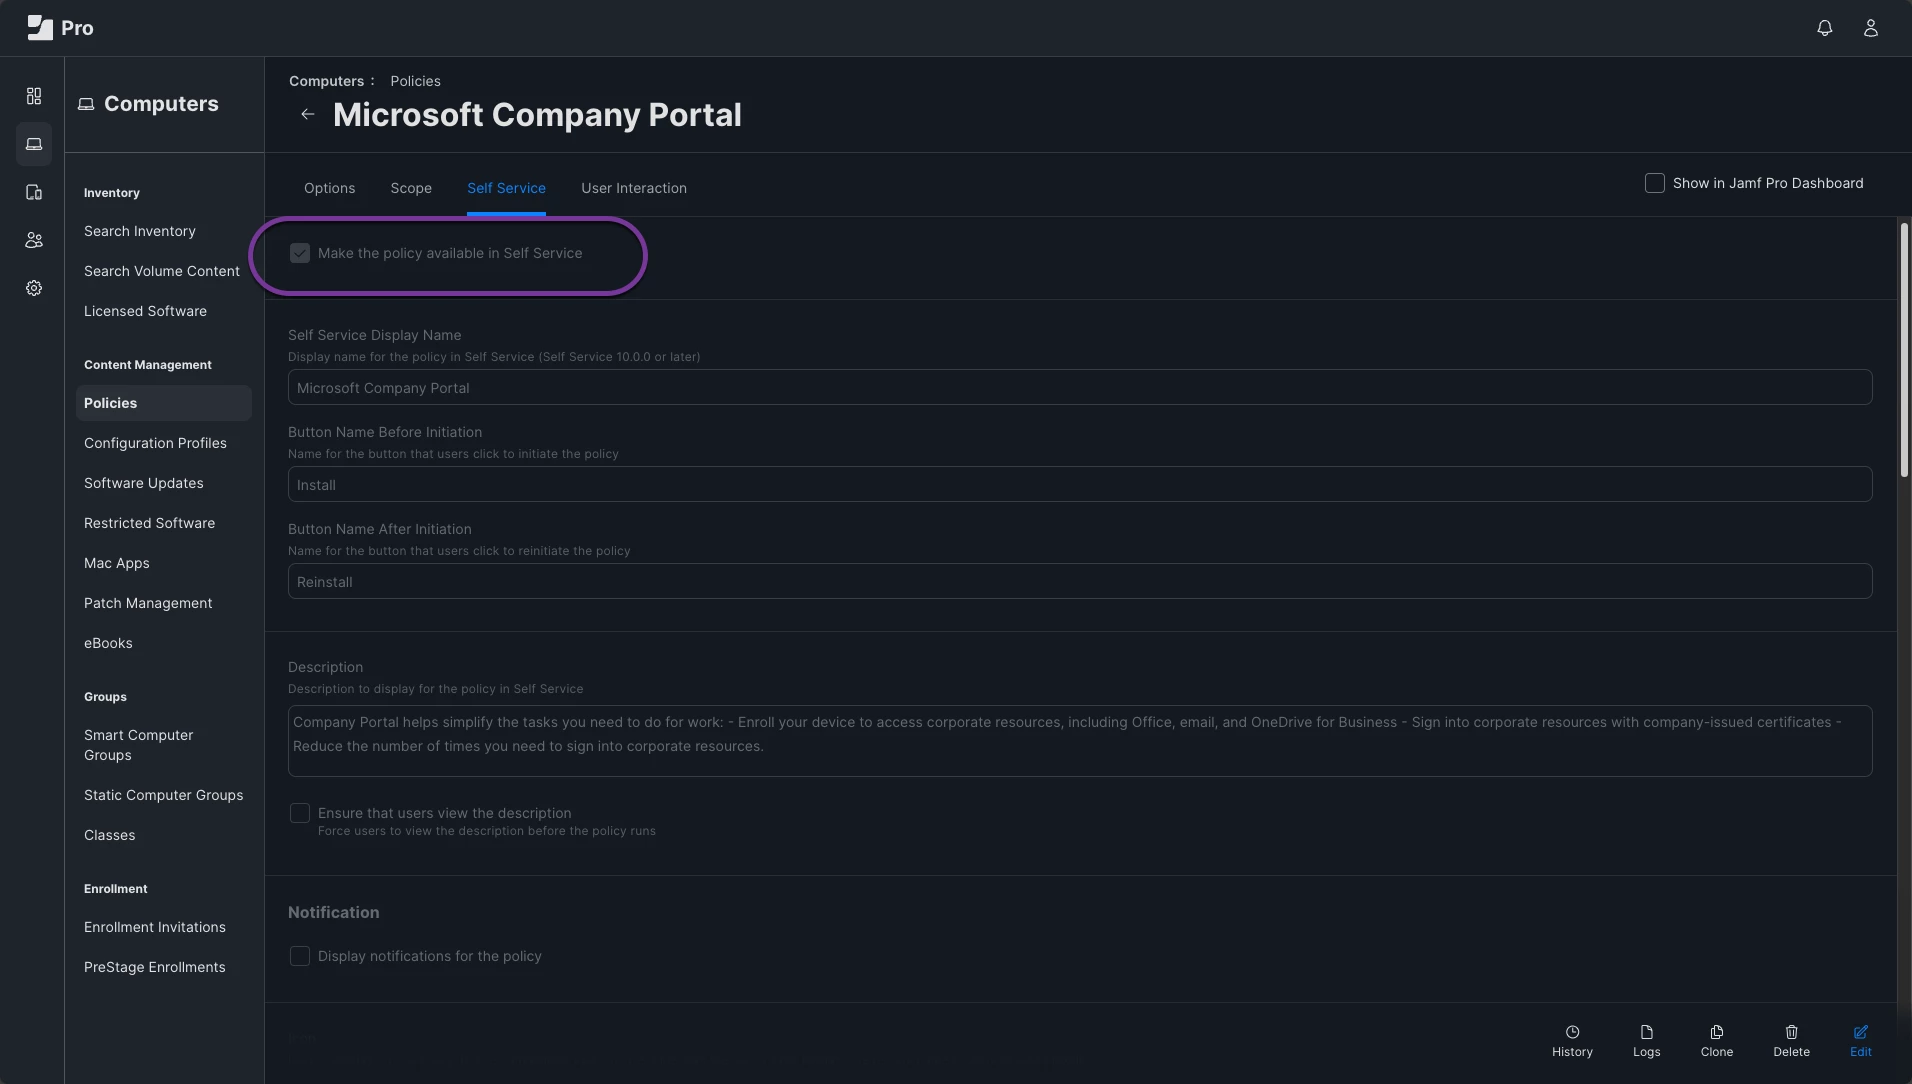This screenshot has width=1912, height=1084.
Task: Select Policies in the sidebar
Action: click(x=164, y=403)
